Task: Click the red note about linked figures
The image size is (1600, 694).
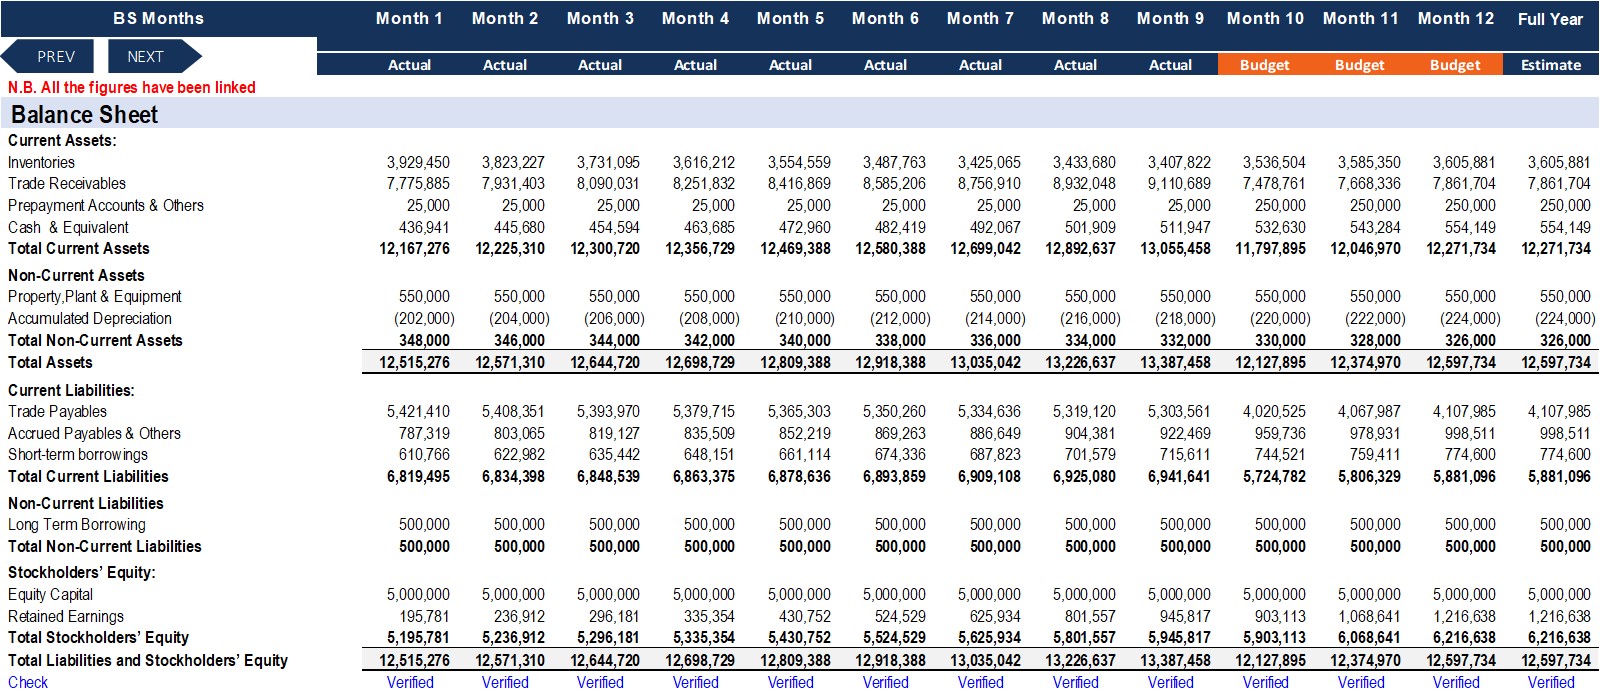Action: coord(132,87)
